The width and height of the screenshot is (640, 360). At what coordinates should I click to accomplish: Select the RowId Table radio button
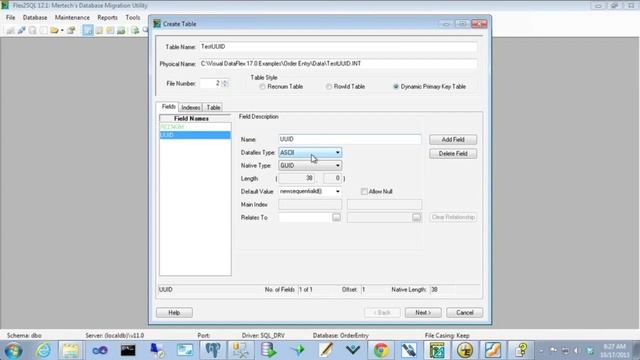pos(329,87)
